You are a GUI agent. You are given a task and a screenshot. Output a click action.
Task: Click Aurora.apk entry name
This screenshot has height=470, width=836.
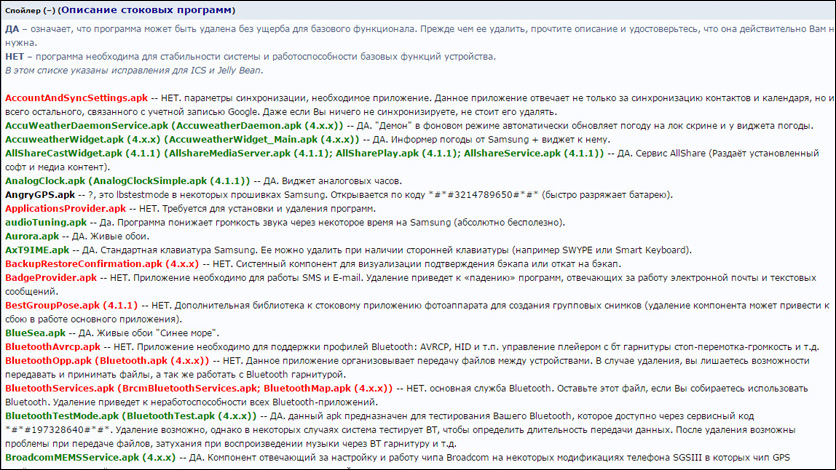(32, 237)
